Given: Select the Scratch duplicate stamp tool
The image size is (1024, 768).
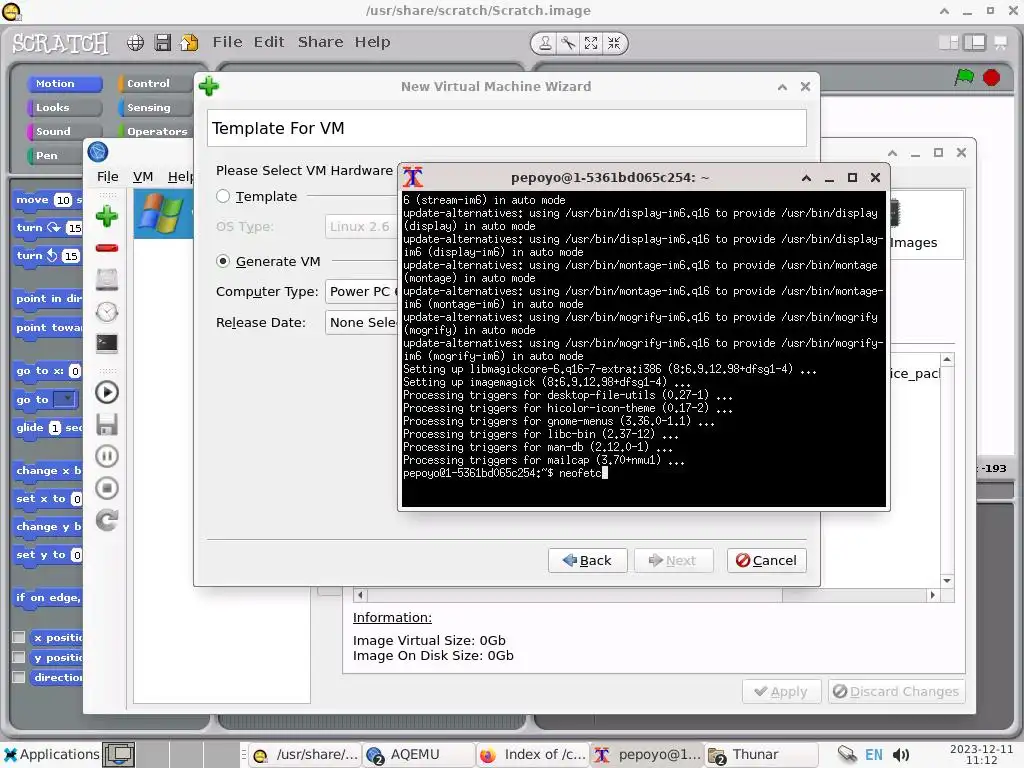Looking at the screenshot, I should tap(545, 43).
